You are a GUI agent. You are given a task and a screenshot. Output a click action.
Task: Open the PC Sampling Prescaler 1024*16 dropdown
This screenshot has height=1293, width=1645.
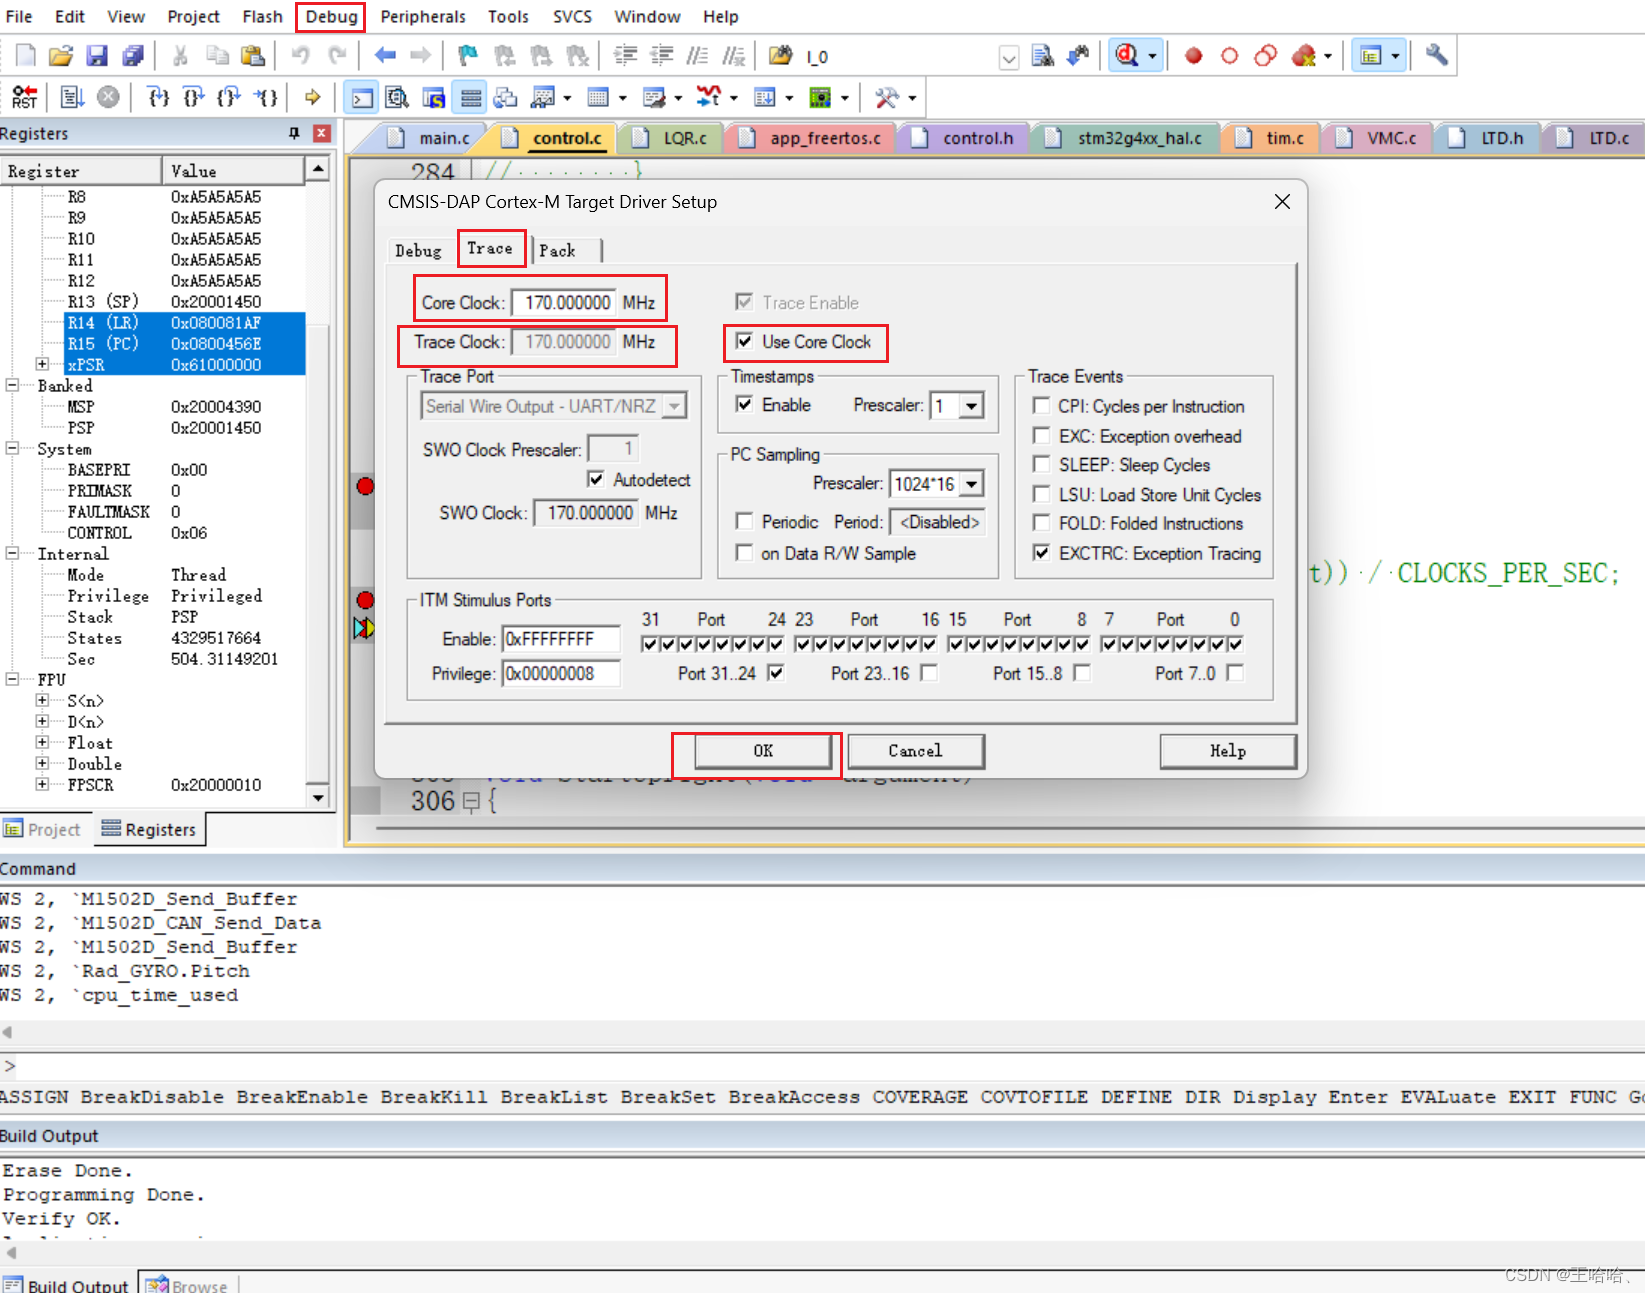pyautogui.click(x=972, y=484)
